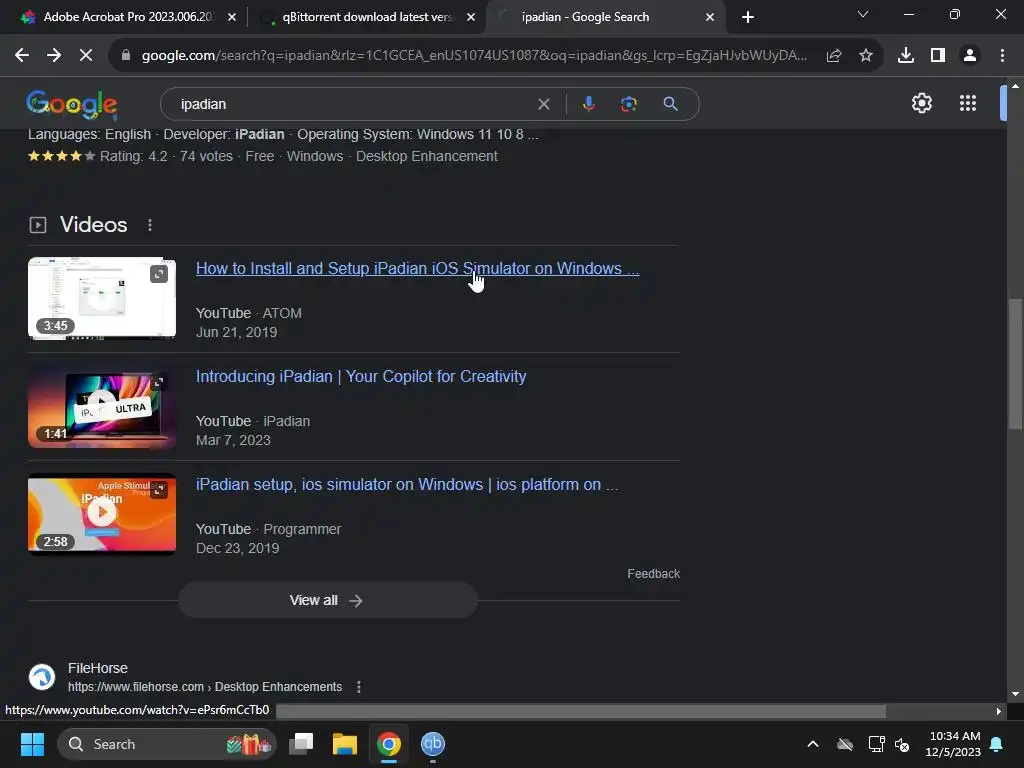
Task: Click the site lock icon in address bar
Action: click(126, 56)
